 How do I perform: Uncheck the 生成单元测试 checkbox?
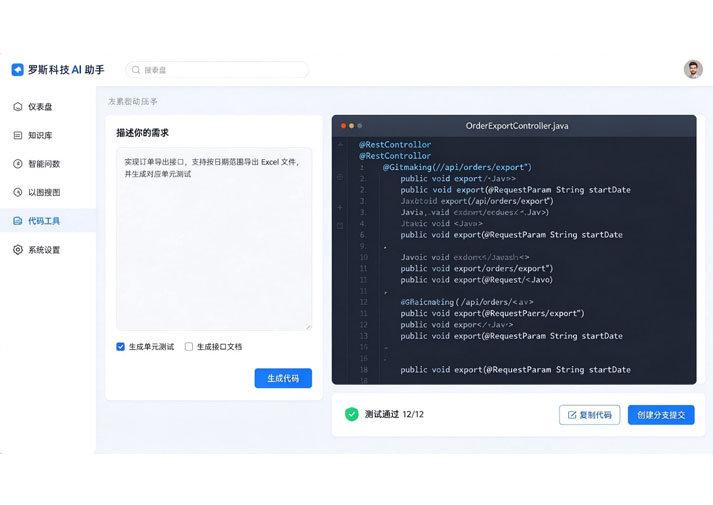121,347
